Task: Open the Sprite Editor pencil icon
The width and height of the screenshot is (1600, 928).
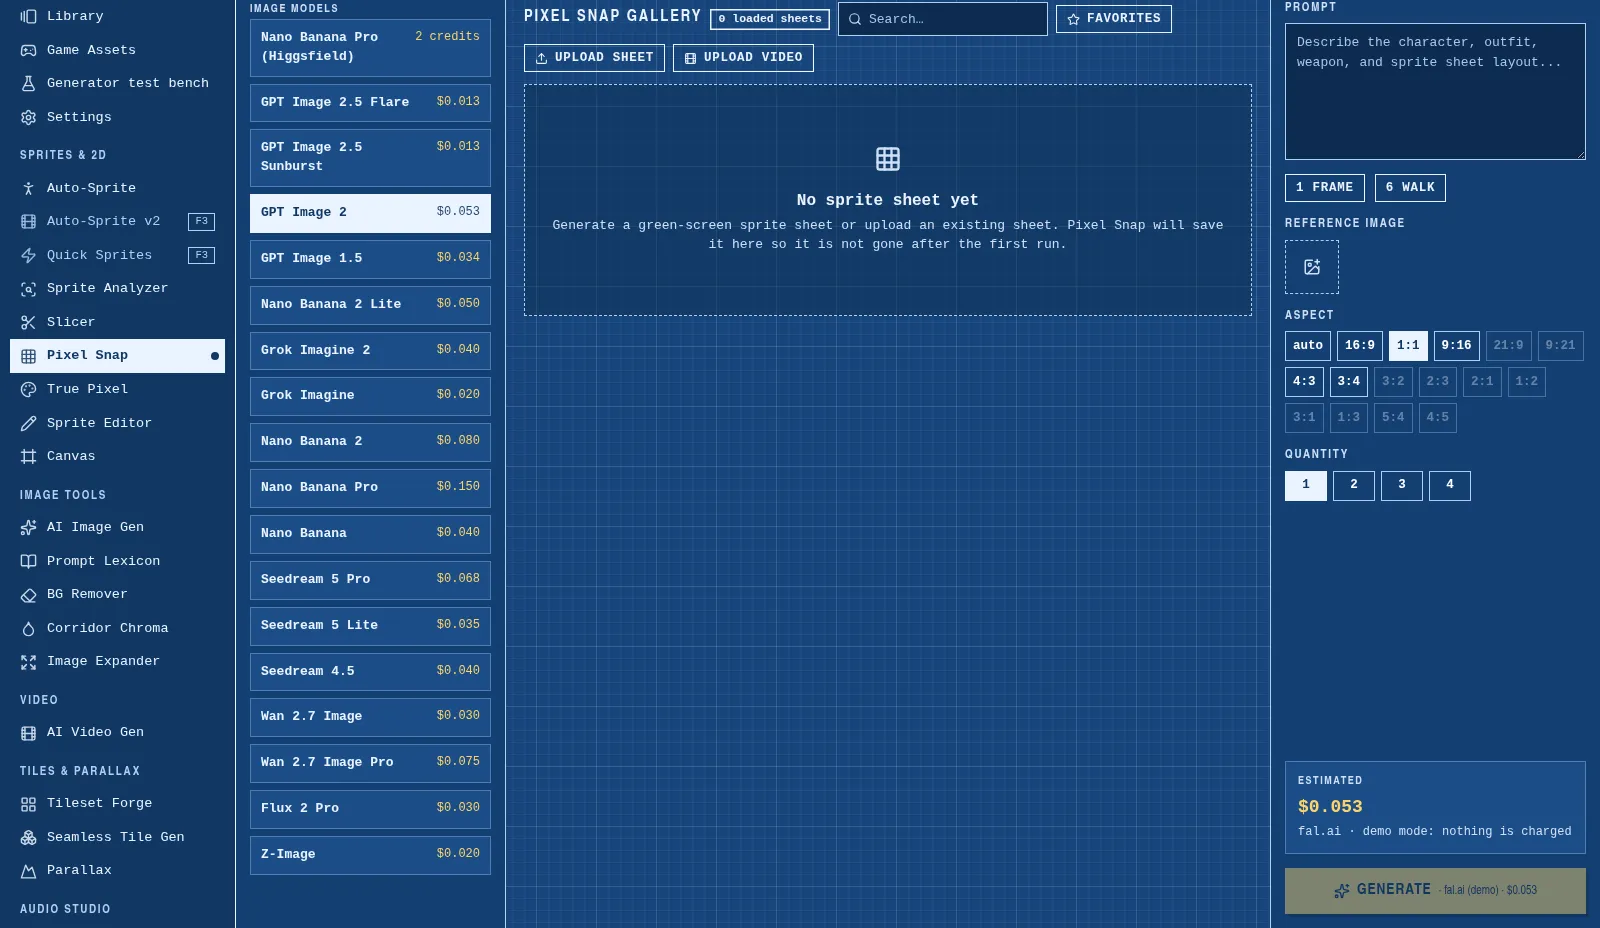Action: pyautogui.click(x=28, y=423)
